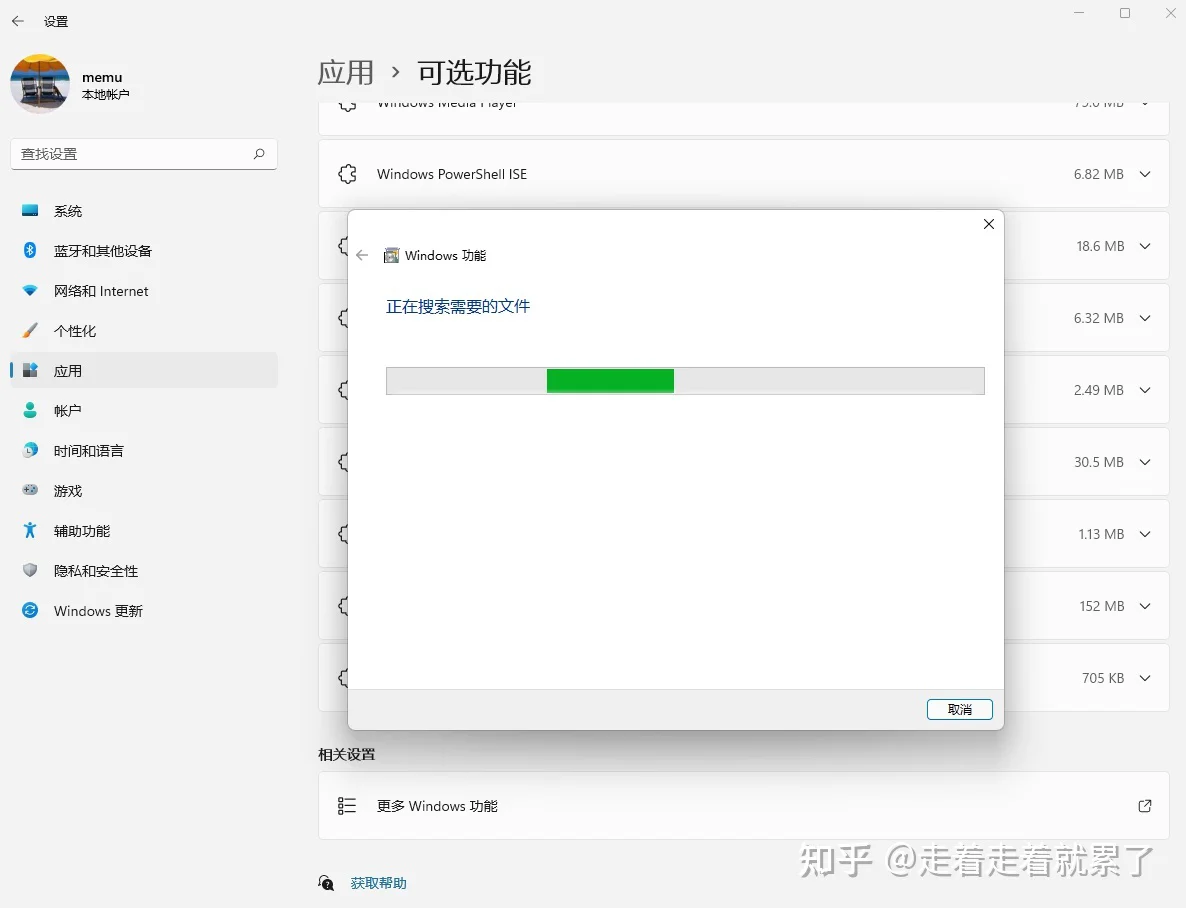Click 取消 to cancel the feature search

[x=960, y=709]
